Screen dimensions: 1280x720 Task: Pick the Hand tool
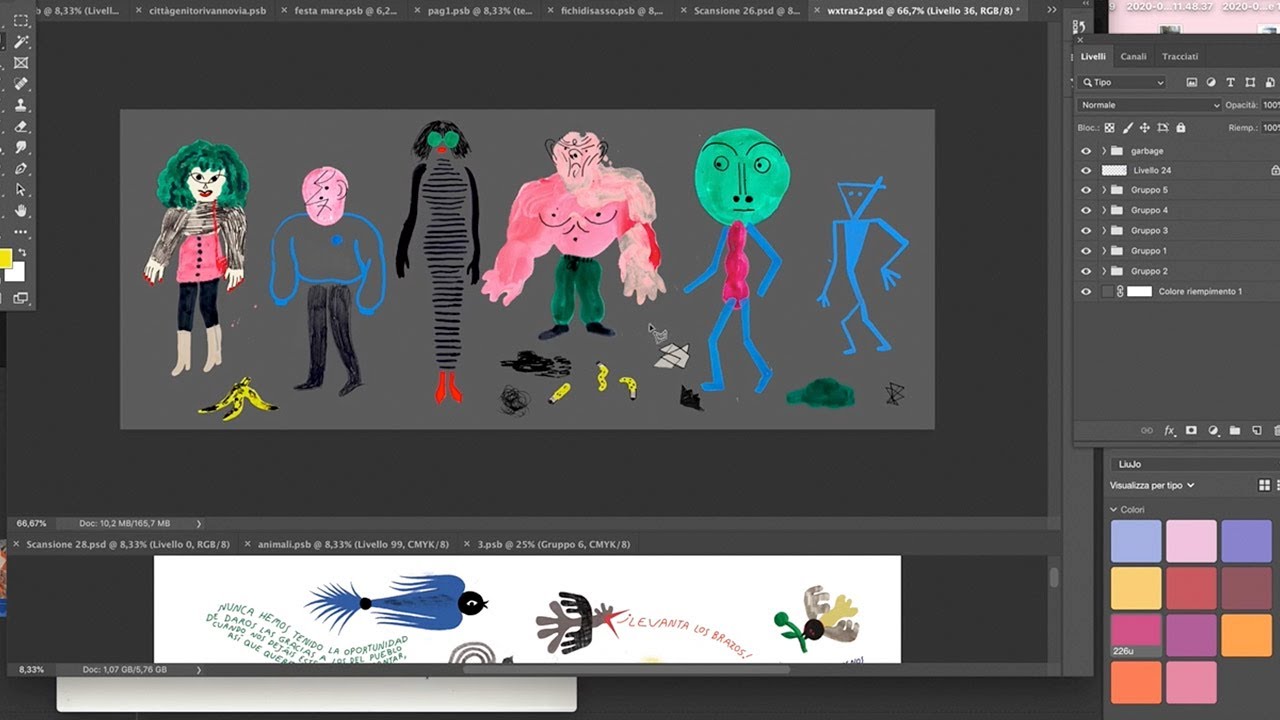(x=21, y=211)
